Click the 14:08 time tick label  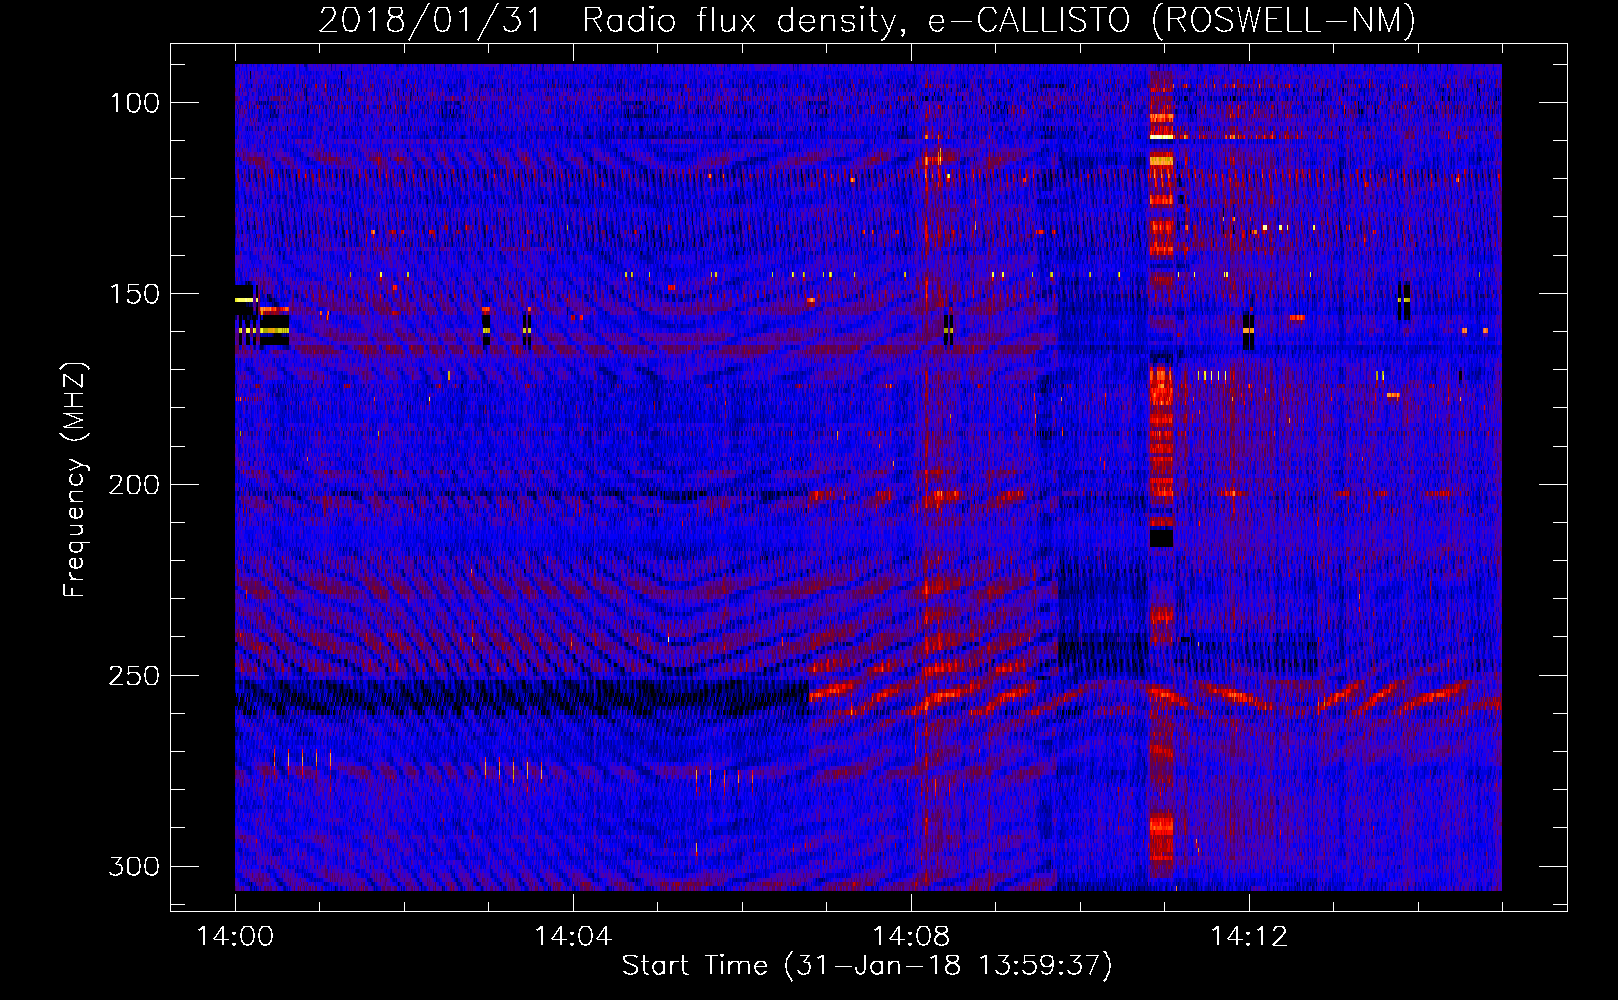(x=911, y=937)
